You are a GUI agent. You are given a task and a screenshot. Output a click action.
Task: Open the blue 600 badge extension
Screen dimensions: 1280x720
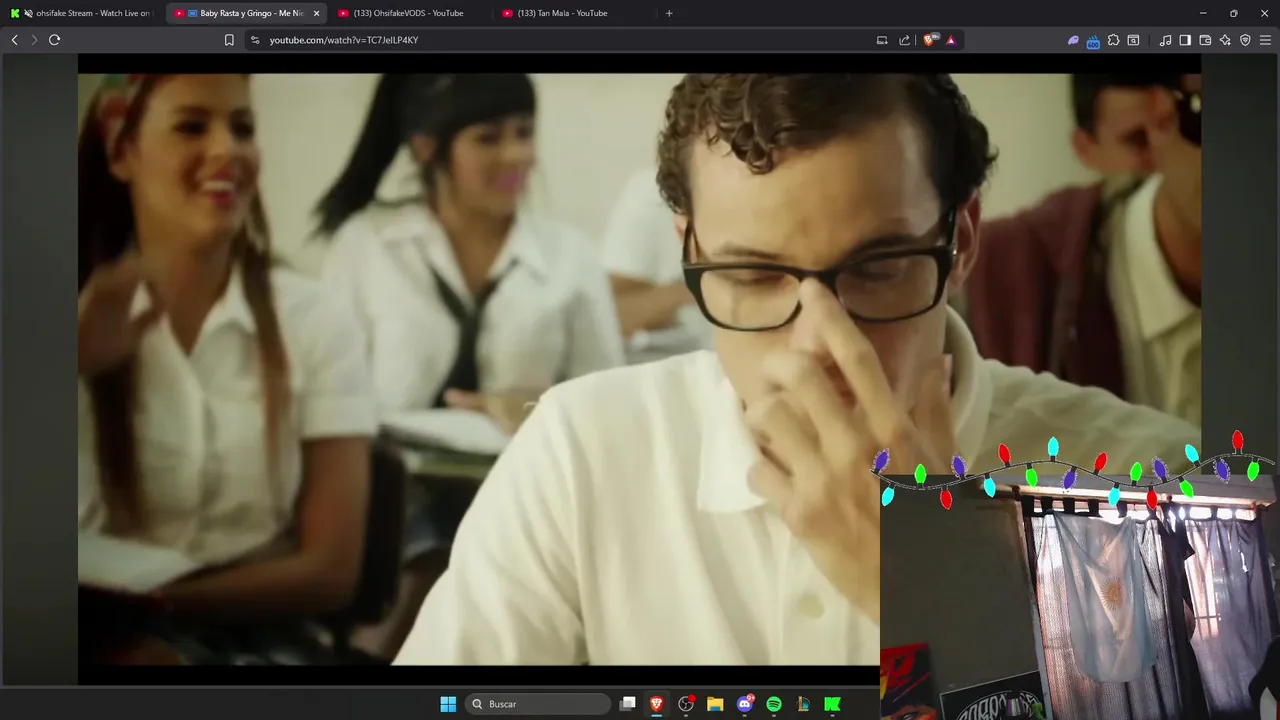1093,41
